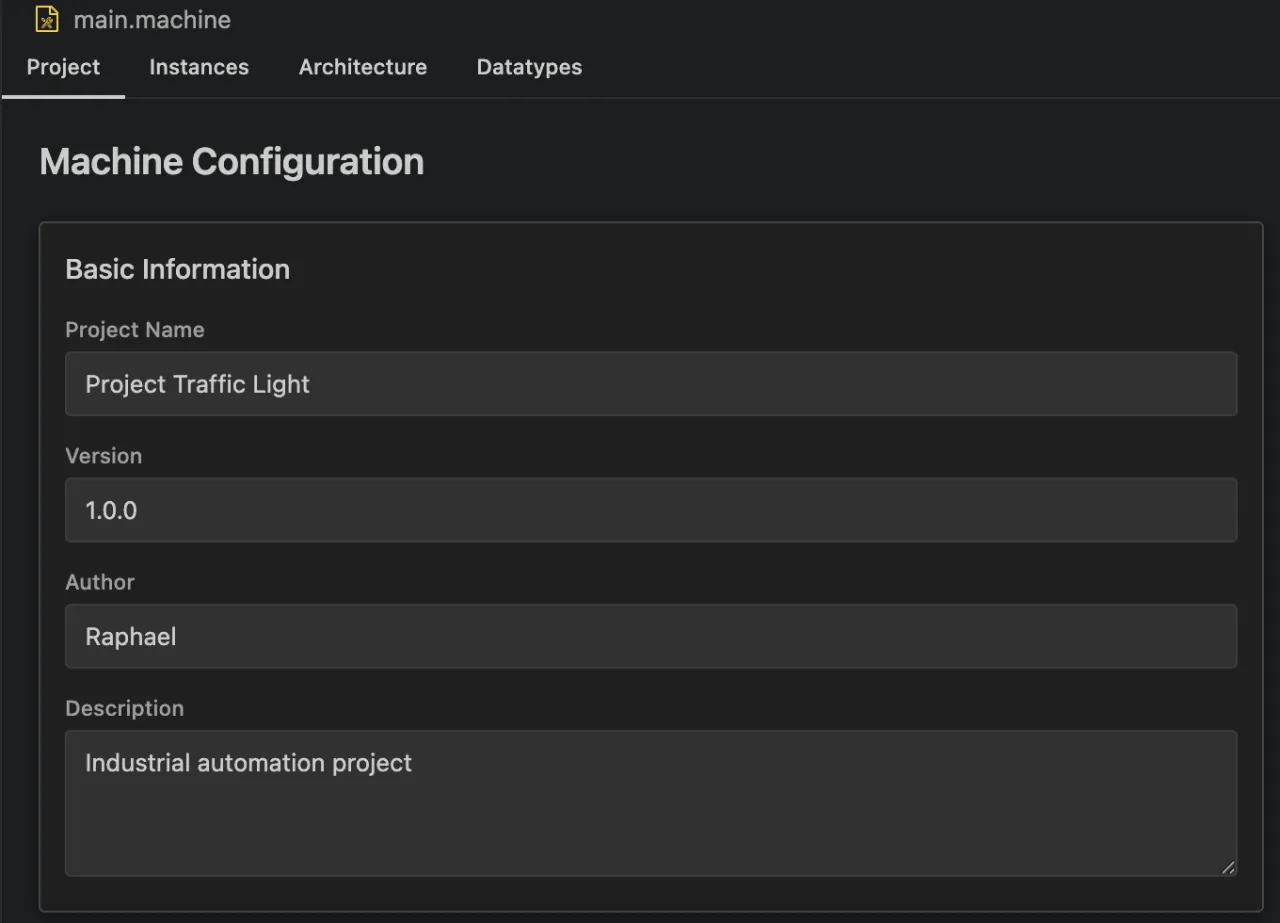Click the main.machine file icon
Screen dimensions: 1280x923
tap(47, 19)
